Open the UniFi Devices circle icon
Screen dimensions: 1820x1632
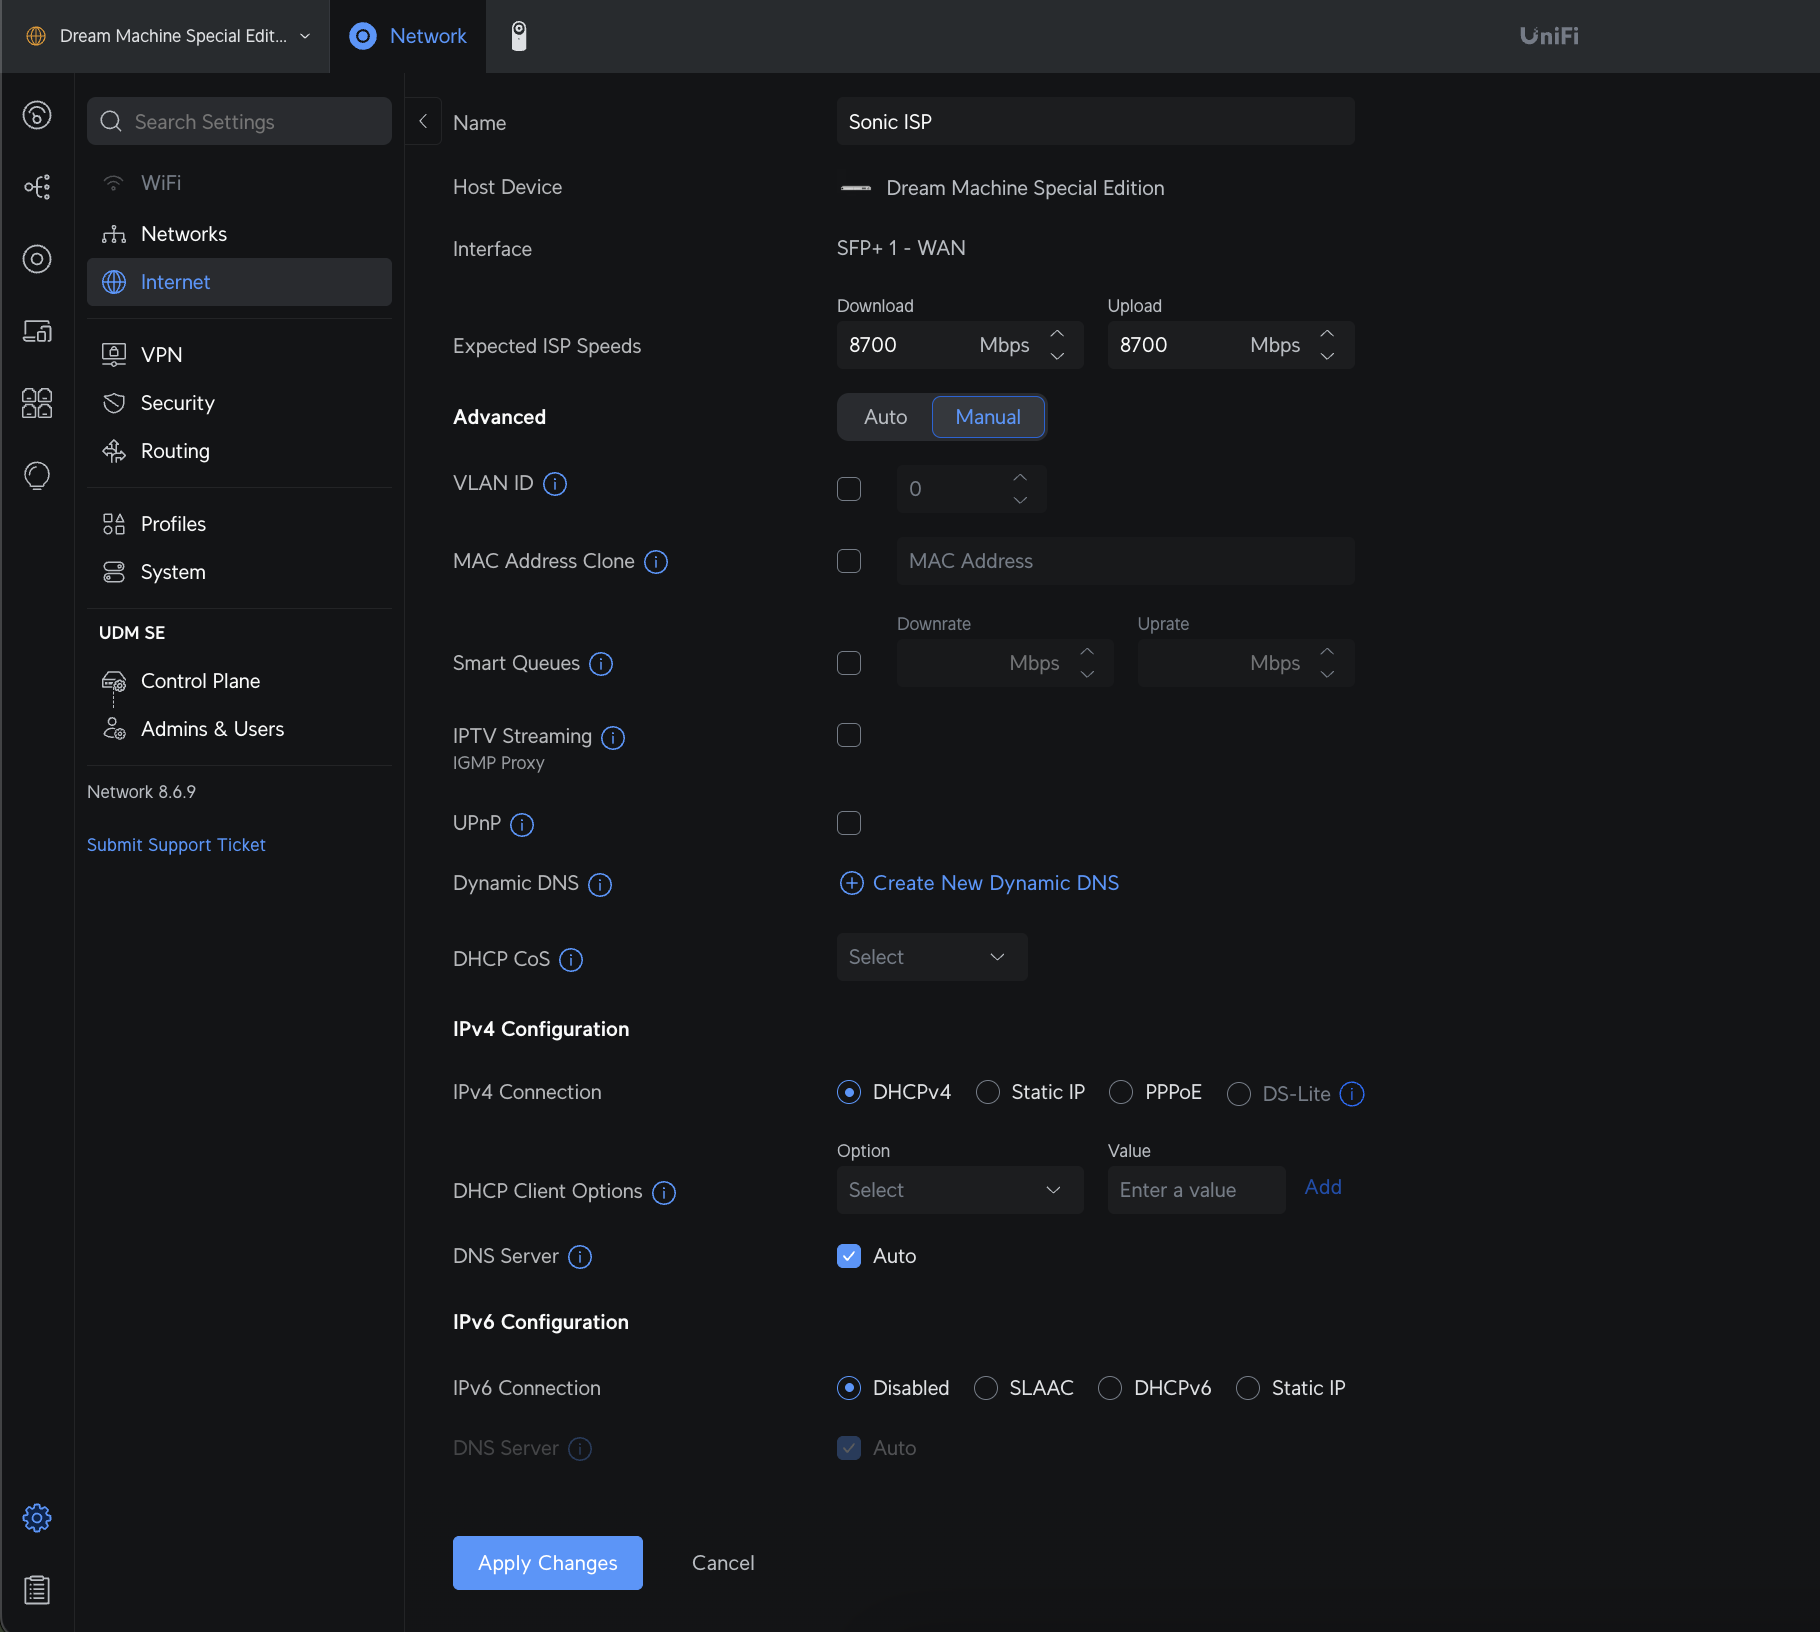(37, 259)
